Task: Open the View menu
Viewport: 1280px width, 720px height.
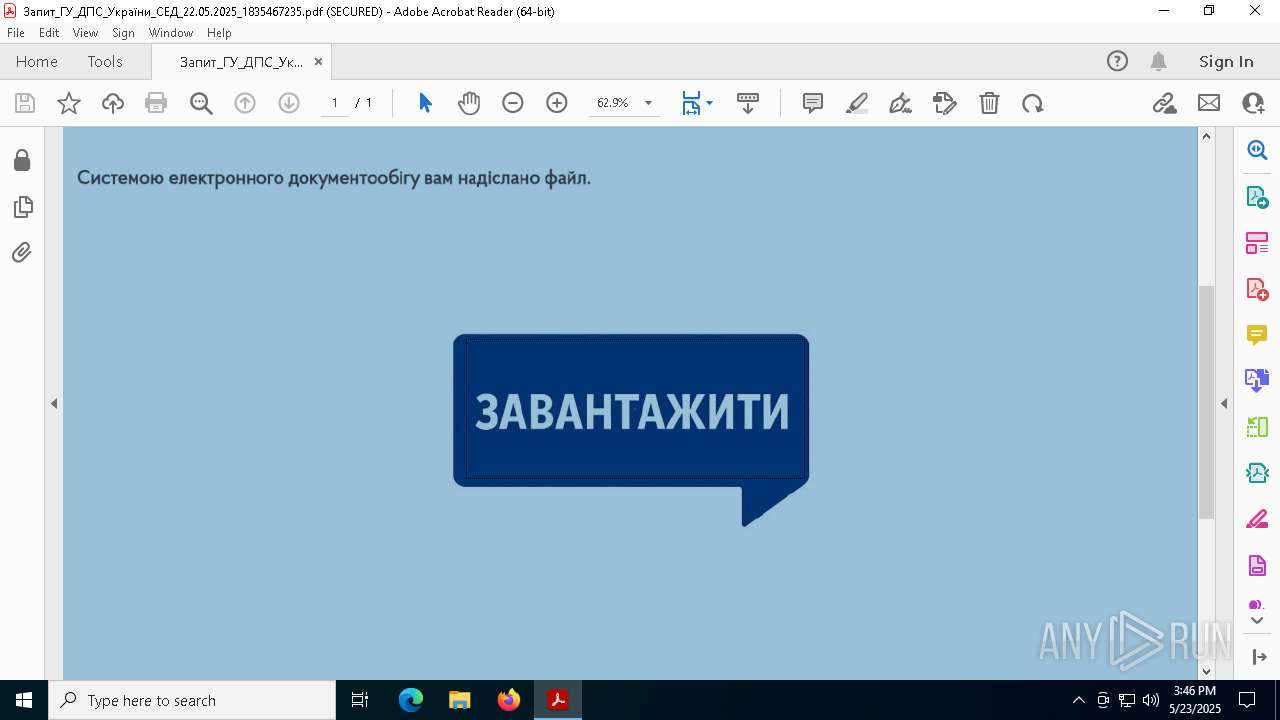Action: point(85,33)
